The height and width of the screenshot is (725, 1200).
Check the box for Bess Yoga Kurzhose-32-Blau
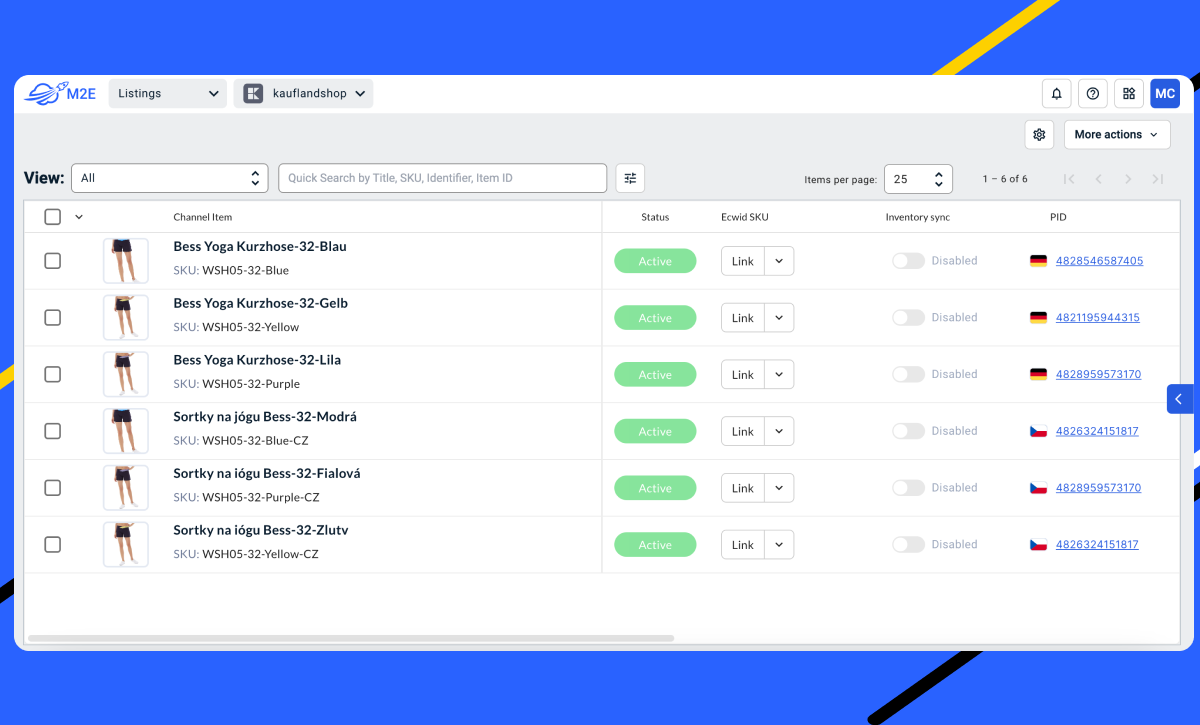(53, 261)
